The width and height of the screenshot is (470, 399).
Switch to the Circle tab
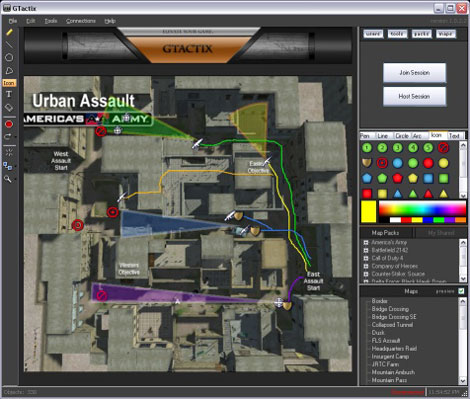(402, 136)
